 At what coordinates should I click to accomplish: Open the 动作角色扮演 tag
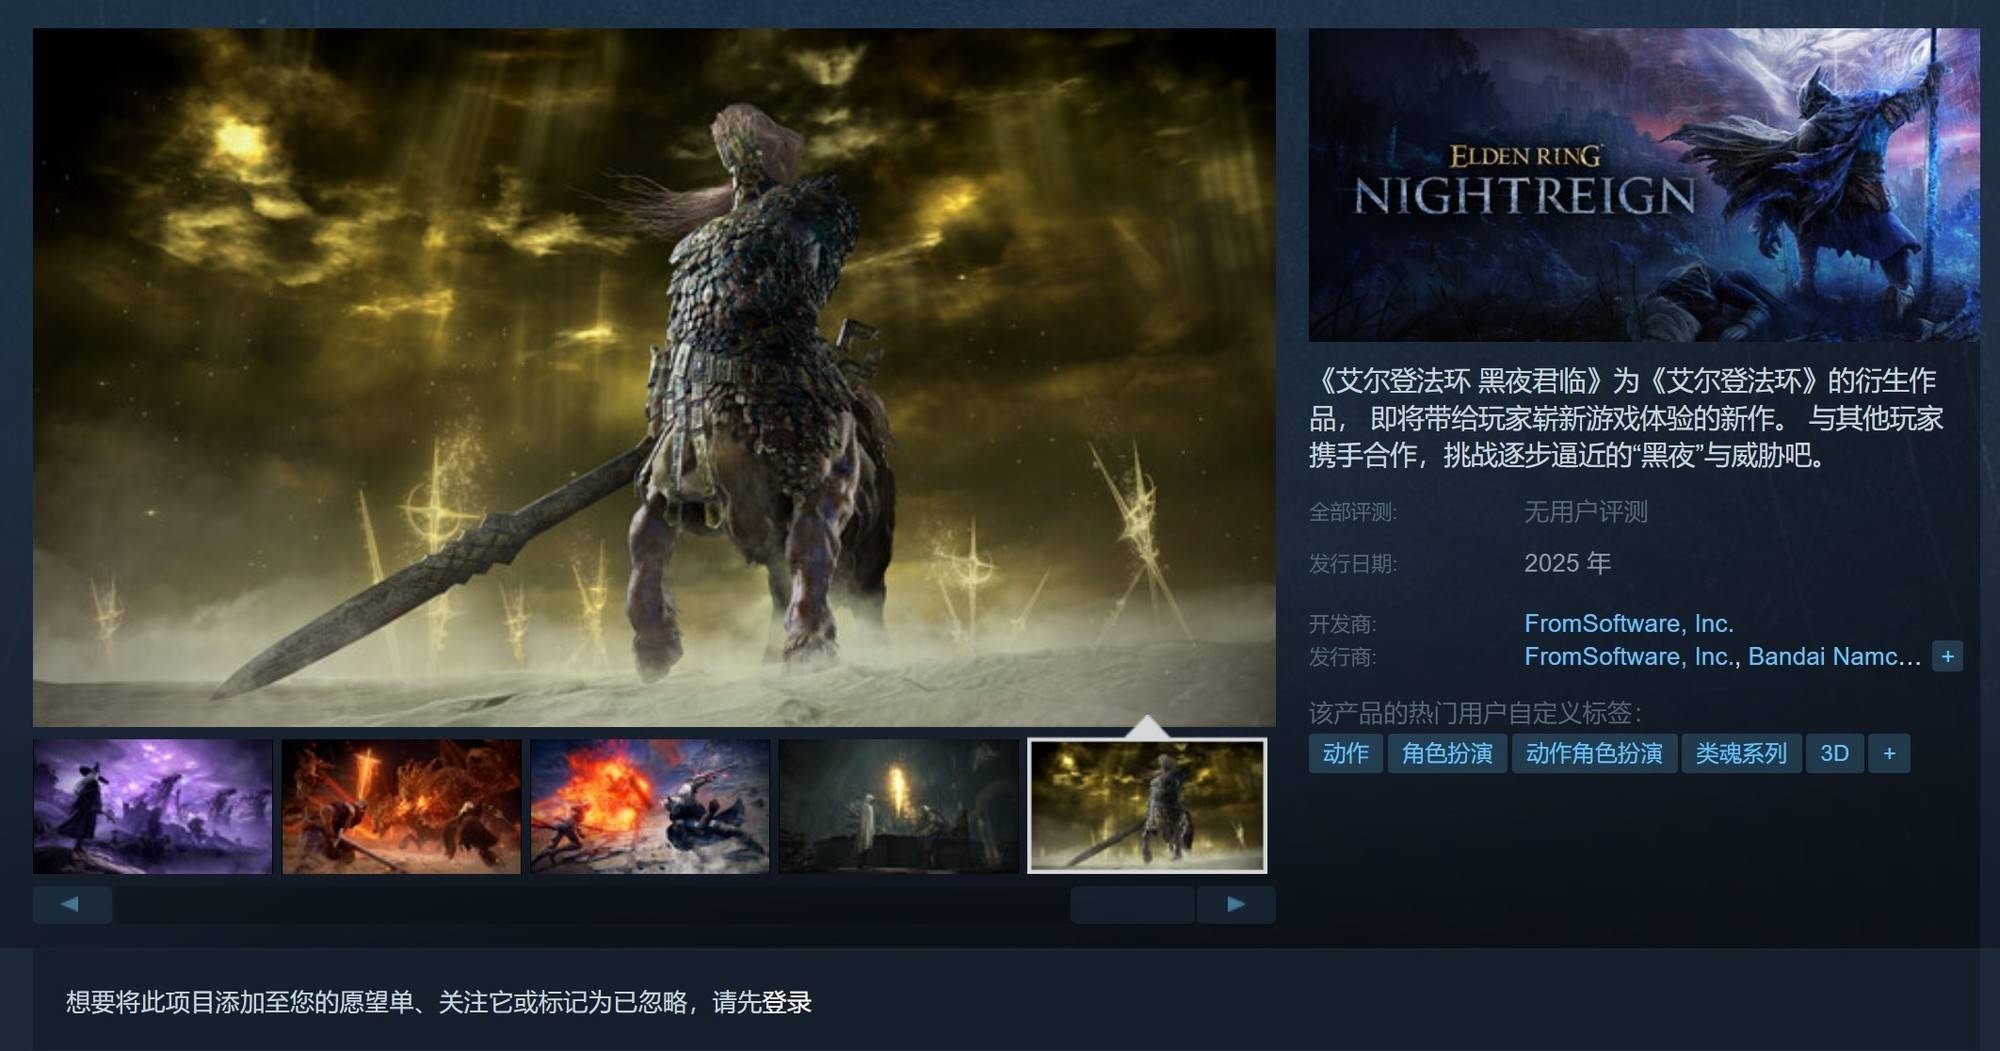coord(1594,753)
